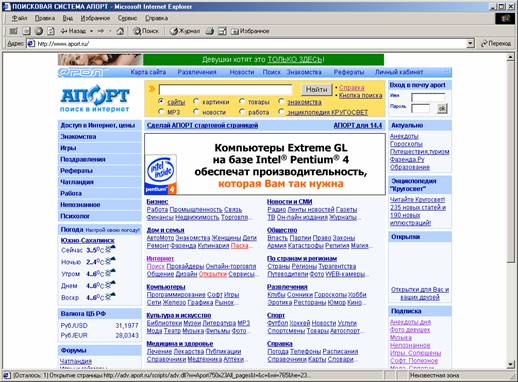Click the Переход go button

[x=496, y=43]
